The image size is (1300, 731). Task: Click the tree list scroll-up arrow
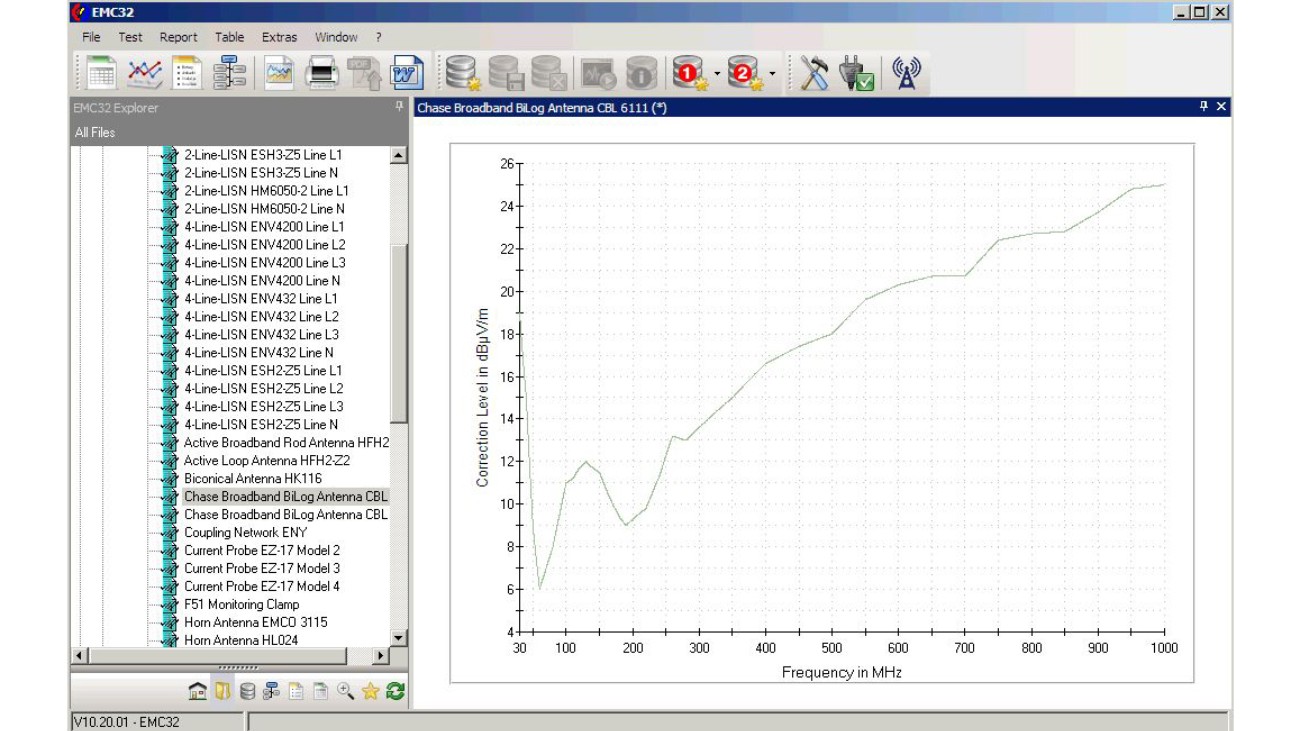pyautogui.click(x=398, y=156)
